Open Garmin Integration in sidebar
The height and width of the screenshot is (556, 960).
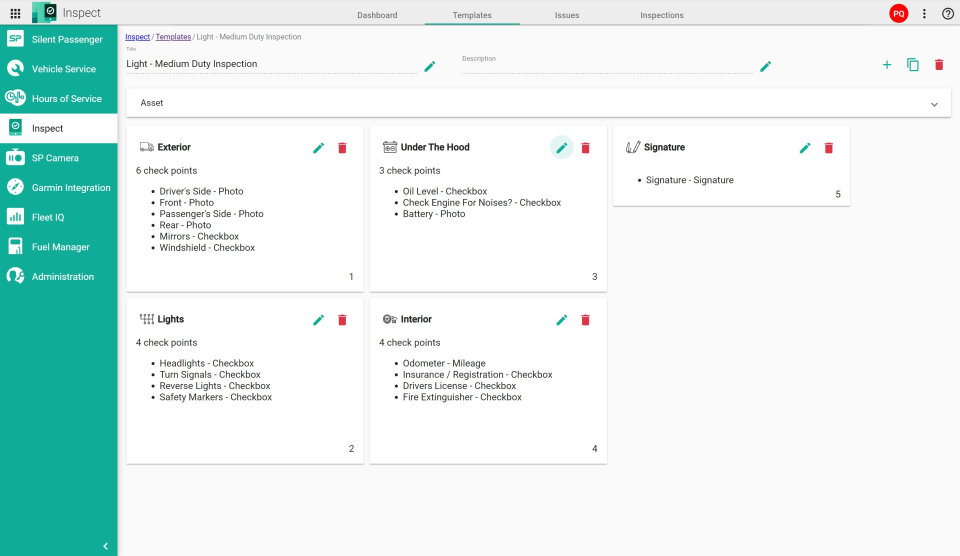click(59, 188)
